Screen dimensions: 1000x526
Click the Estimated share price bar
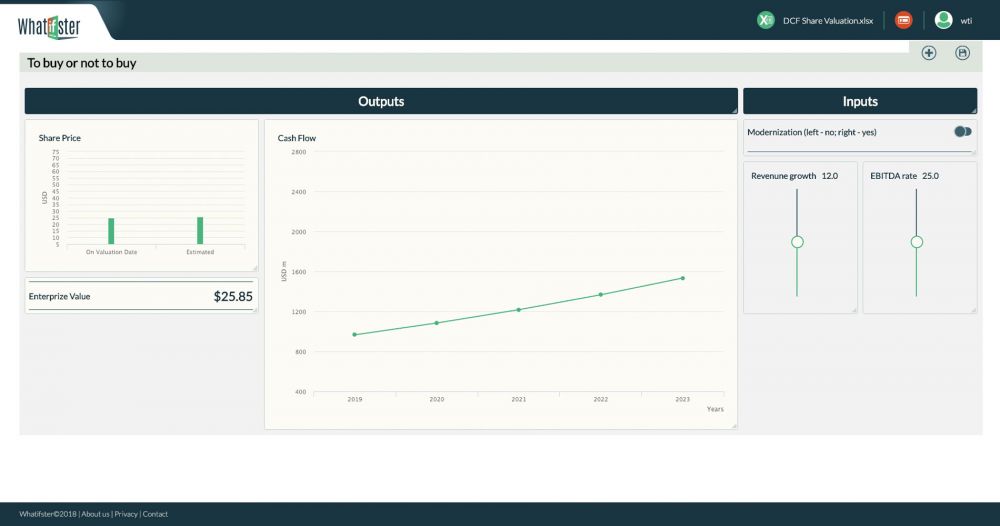pyautogui.click(x=200, y=231)
